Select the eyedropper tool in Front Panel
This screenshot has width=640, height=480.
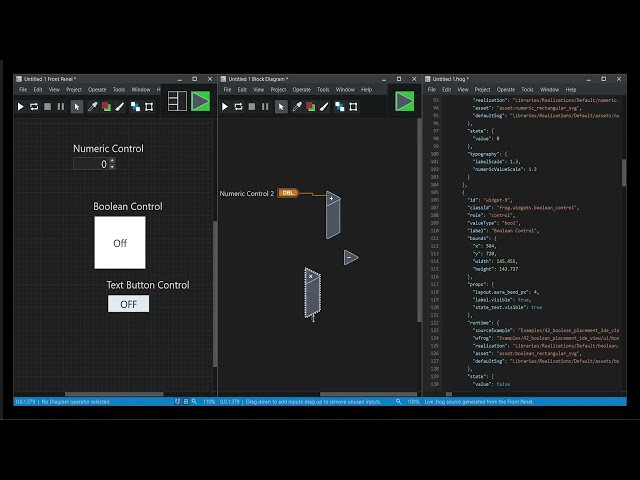pyautogui.click(x=93, y=107)
